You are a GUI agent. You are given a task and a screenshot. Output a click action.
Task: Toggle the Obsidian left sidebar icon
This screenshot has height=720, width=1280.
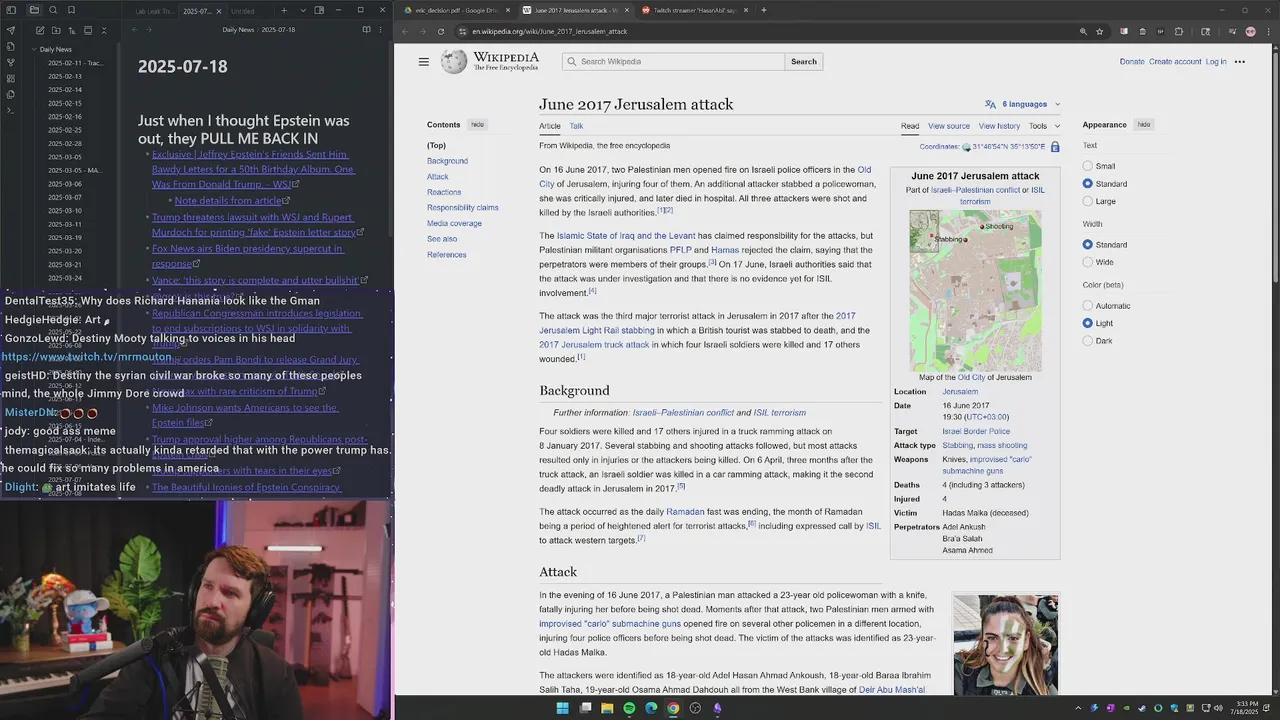point(10,10)
